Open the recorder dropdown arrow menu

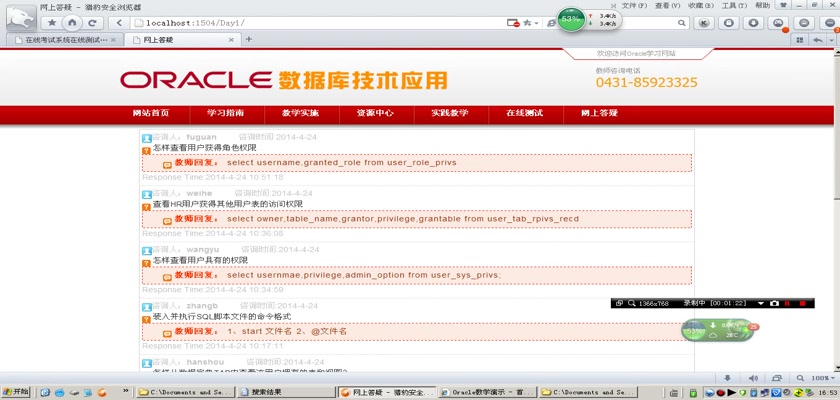pos(761,303)
